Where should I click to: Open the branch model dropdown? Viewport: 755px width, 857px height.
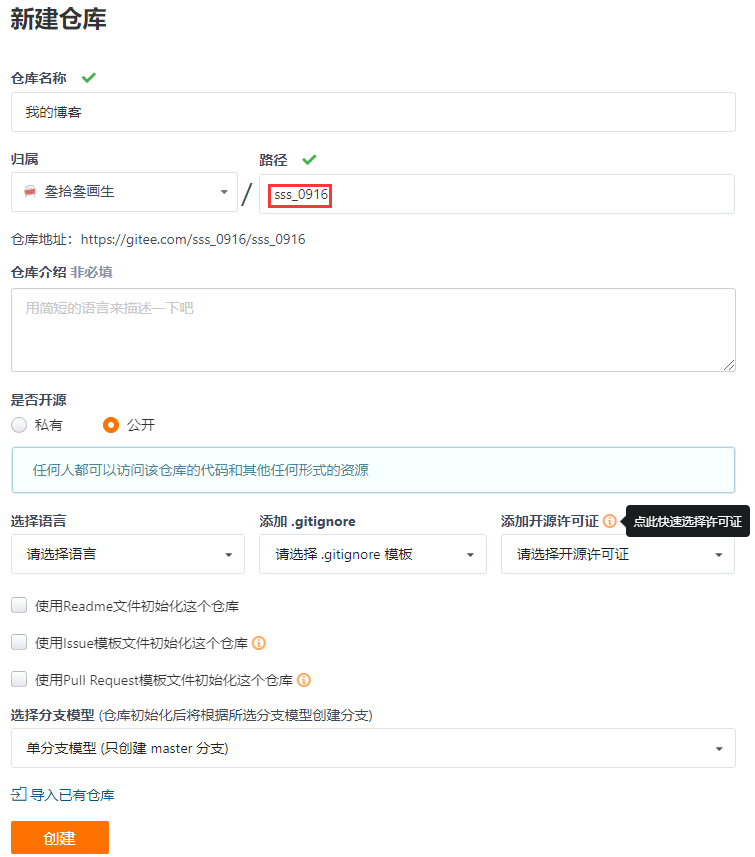pyautogui.click(x=373, y=748)
